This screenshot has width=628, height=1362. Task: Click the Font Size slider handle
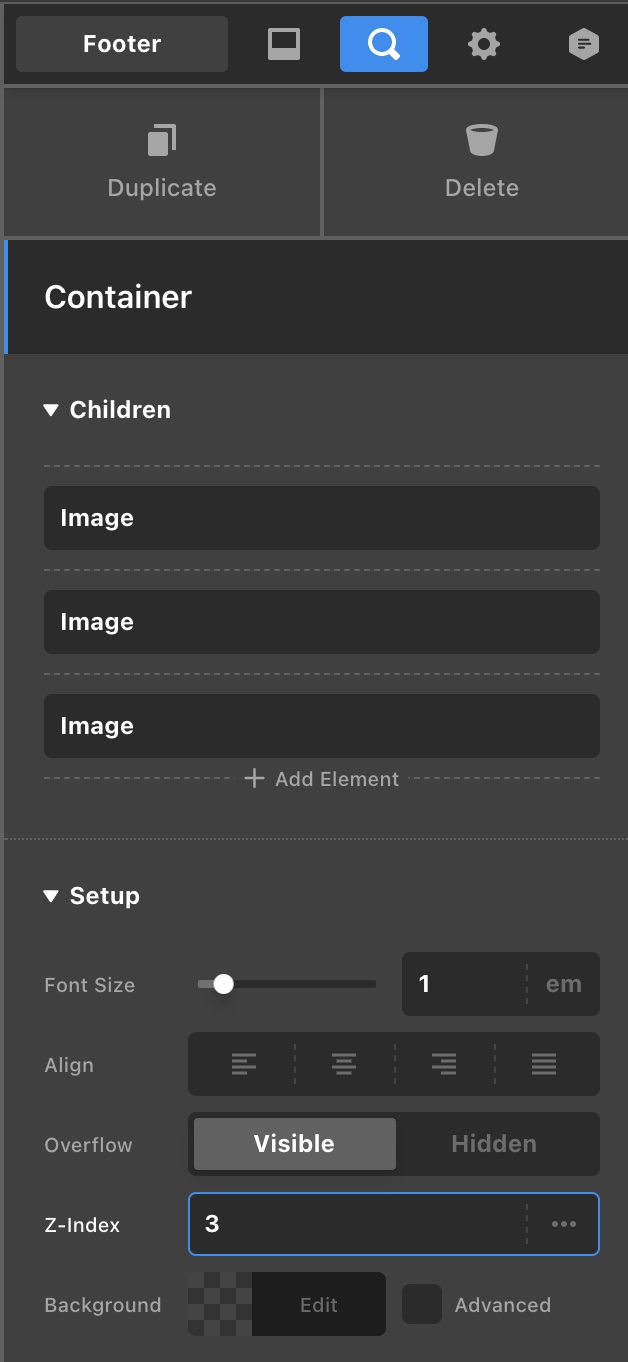pyautogui.click(x=224, y=984)
